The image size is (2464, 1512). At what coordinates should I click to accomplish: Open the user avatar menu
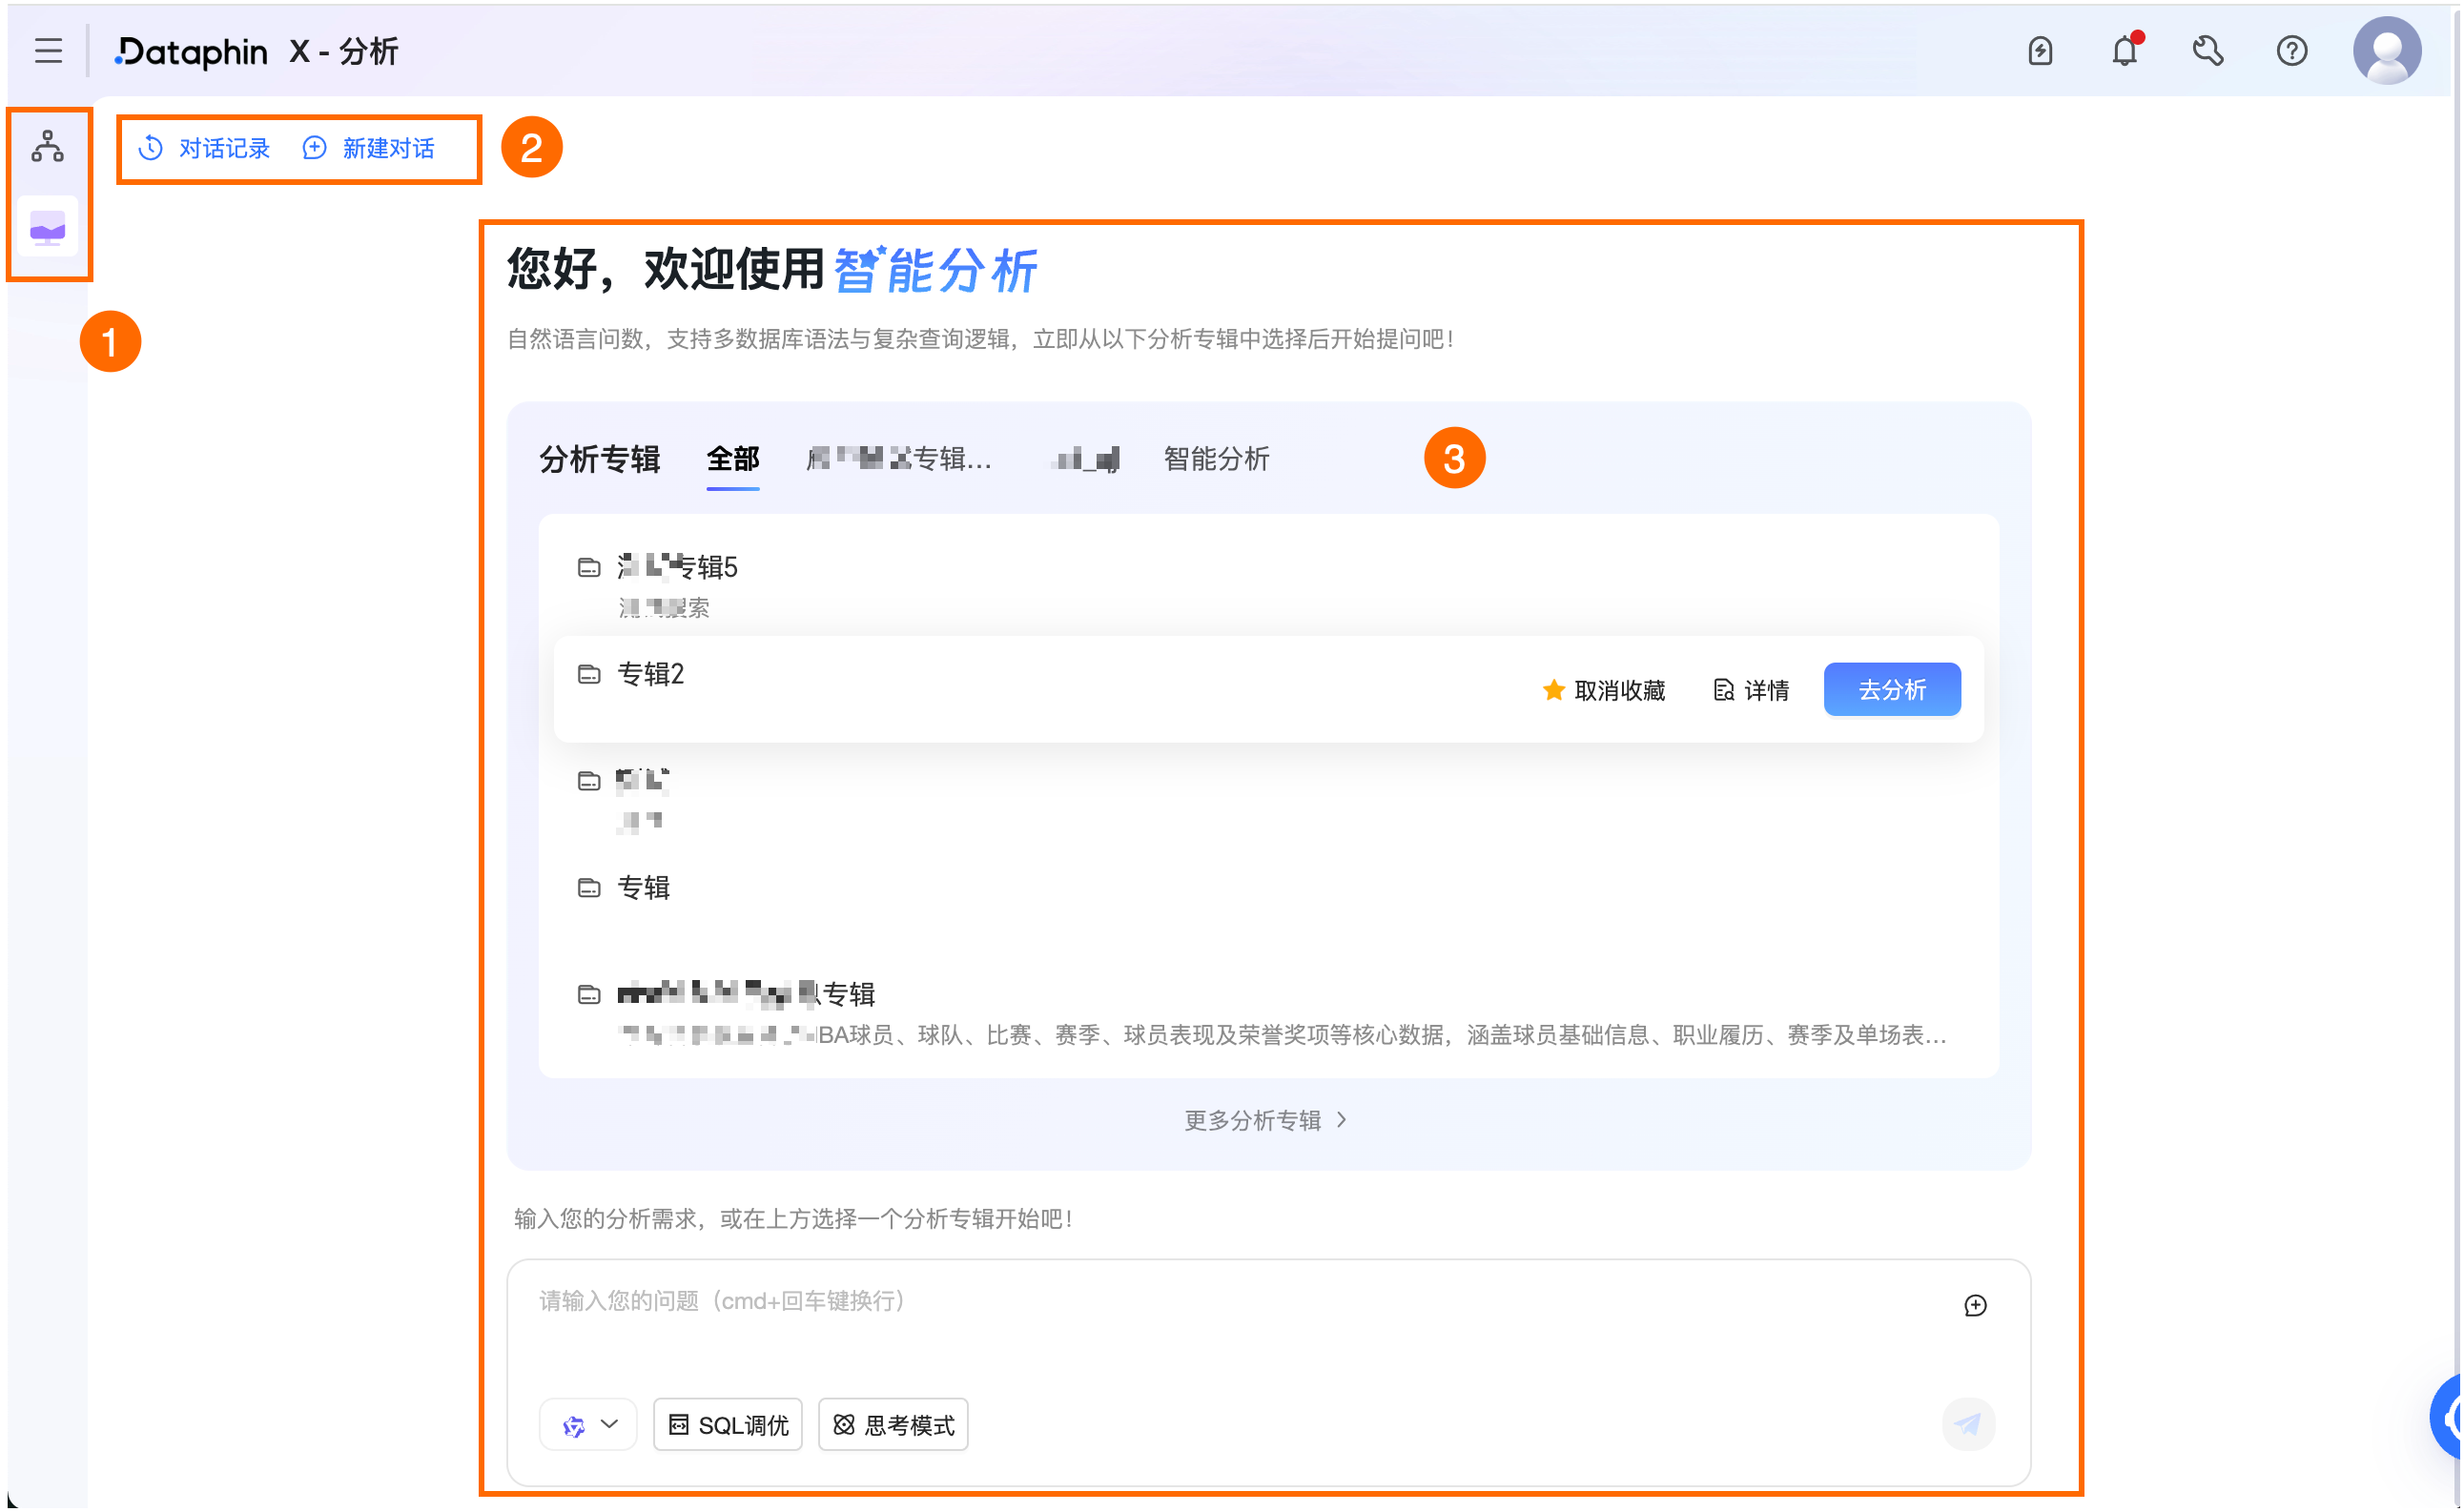[x=2386, y=51]
